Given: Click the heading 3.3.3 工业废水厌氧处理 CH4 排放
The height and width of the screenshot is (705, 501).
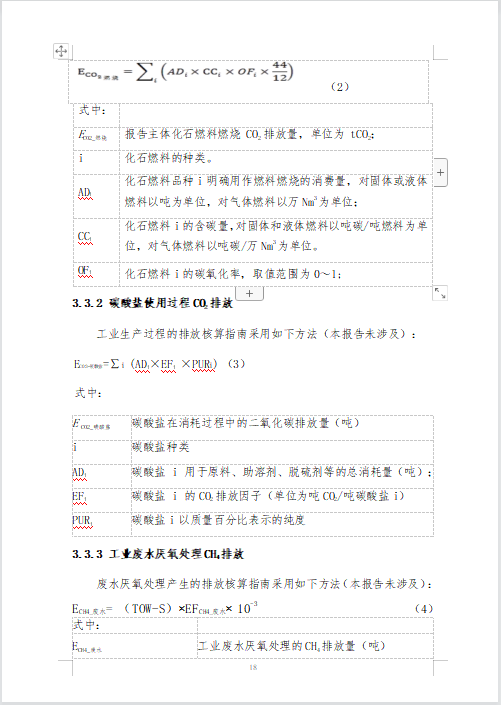Looking at the screenshot, I should 158,554.
